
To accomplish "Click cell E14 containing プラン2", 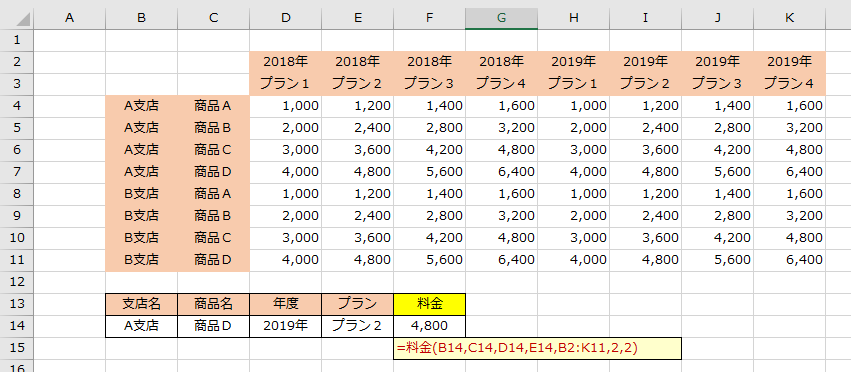I will (x=358, y=326).
